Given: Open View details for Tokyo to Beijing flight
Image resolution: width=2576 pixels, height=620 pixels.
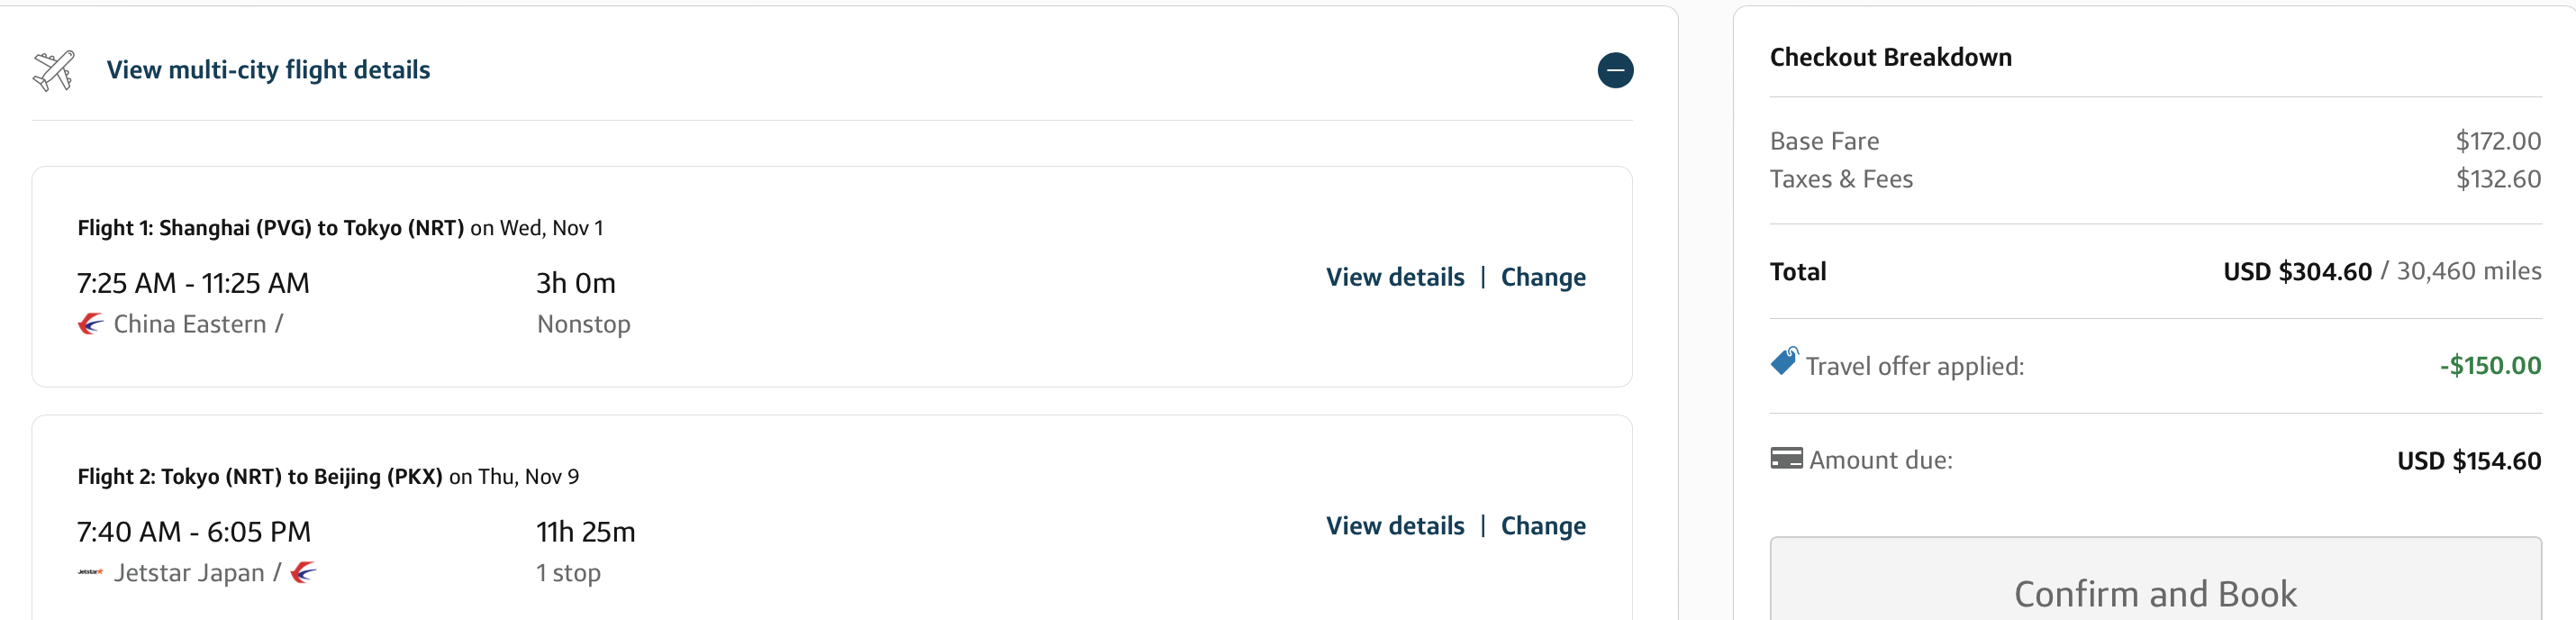Looking at the screenshot, I should tap(1395, 526).
